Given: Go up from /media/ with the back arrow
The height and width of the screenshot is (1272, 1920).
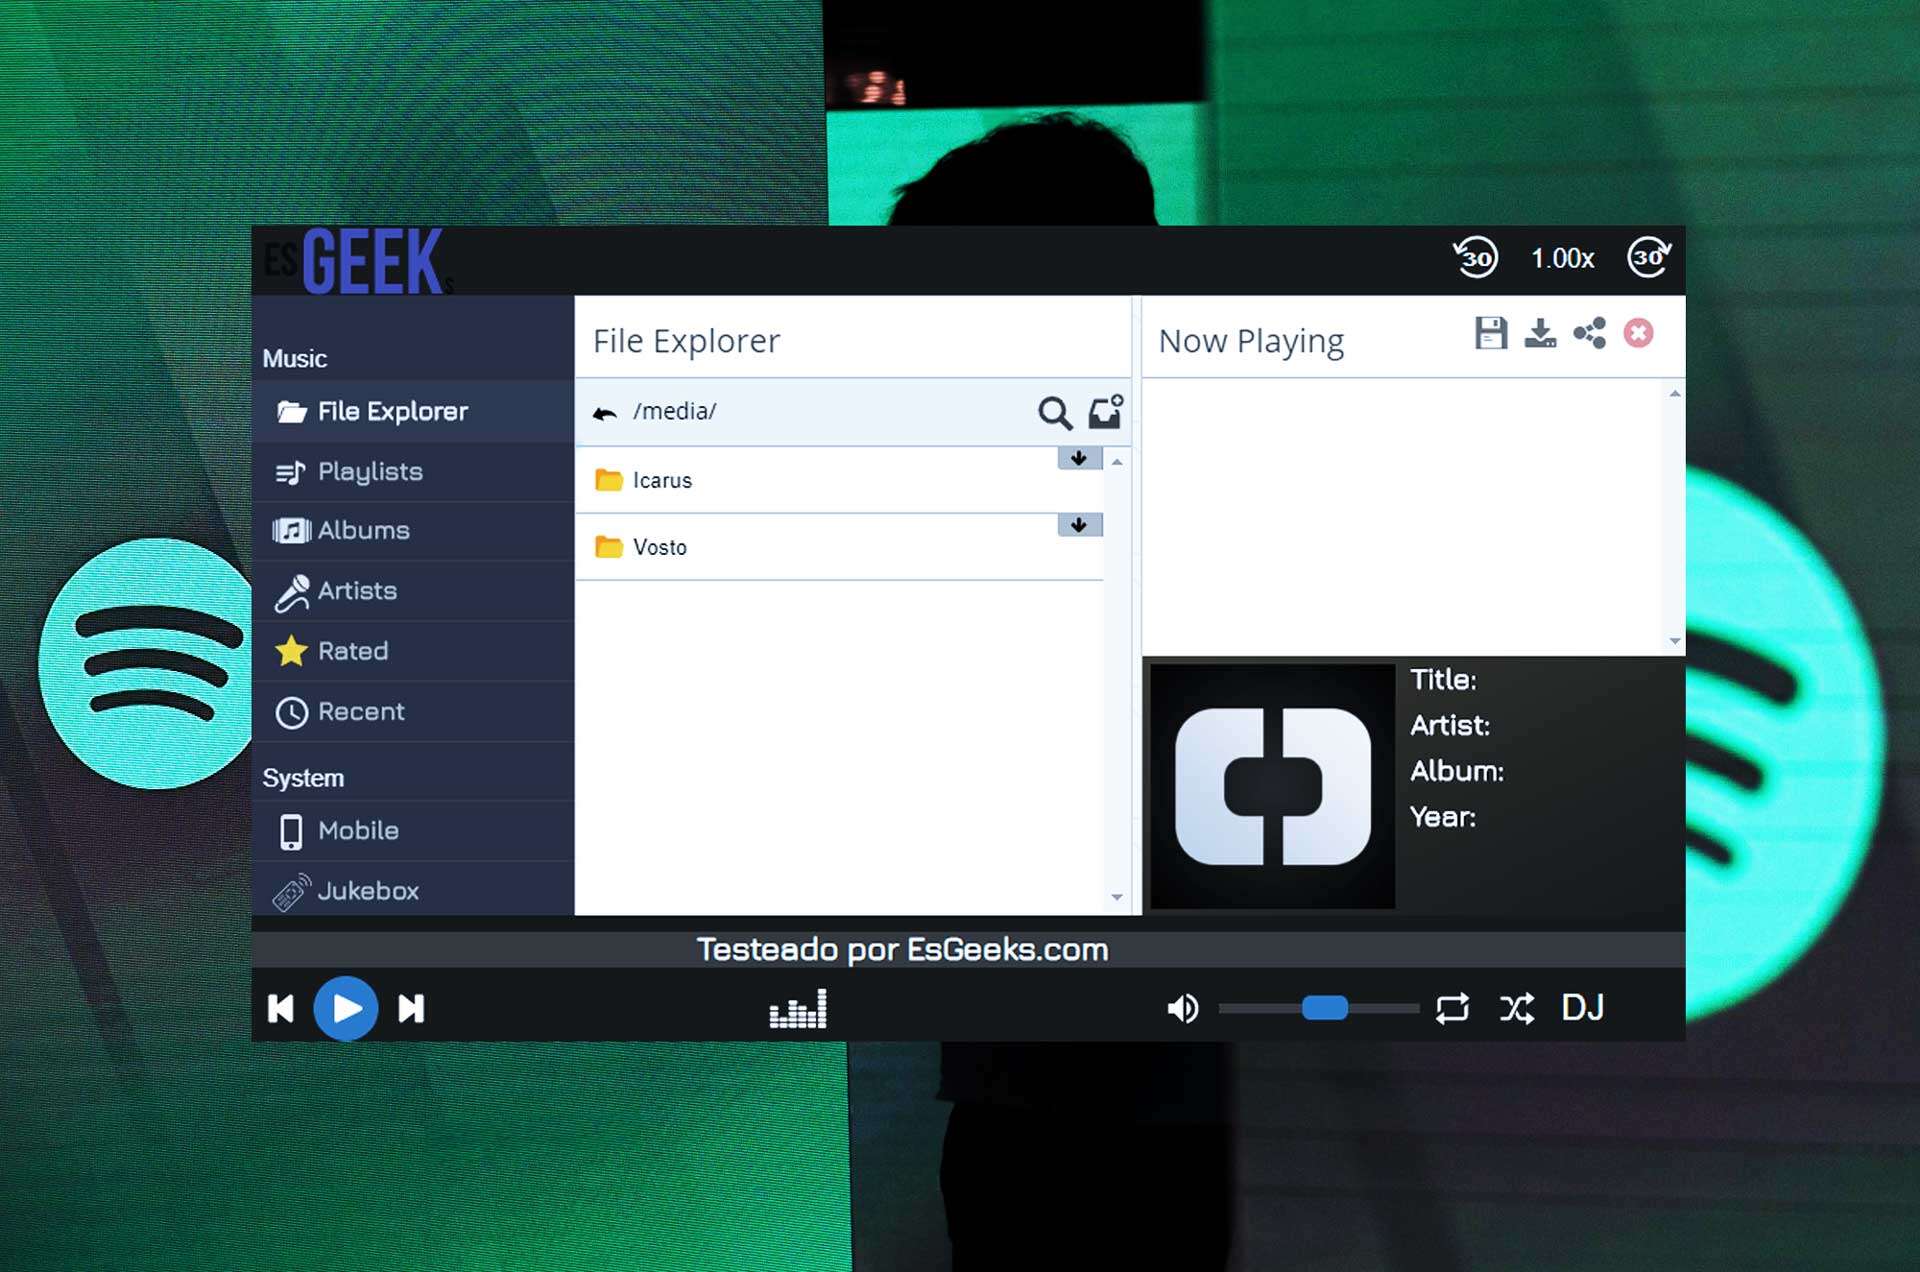Looking at the screenshot, I should [604, 411].
